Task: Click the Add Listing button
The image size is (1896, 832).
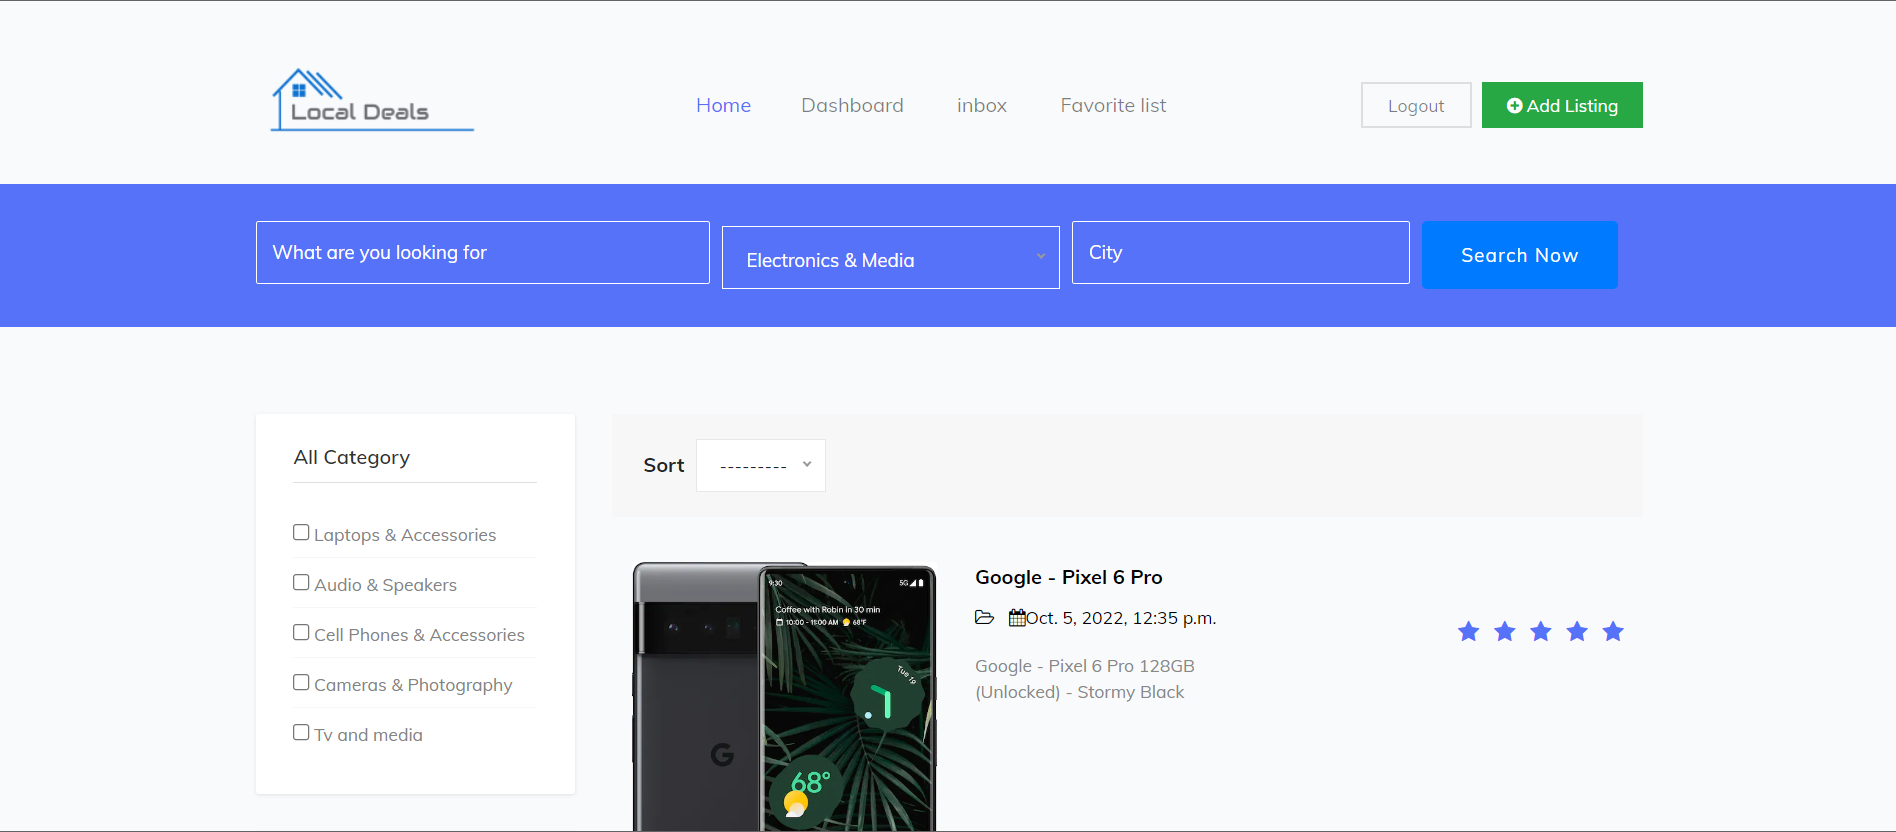Action: [x=1561, y=105]
